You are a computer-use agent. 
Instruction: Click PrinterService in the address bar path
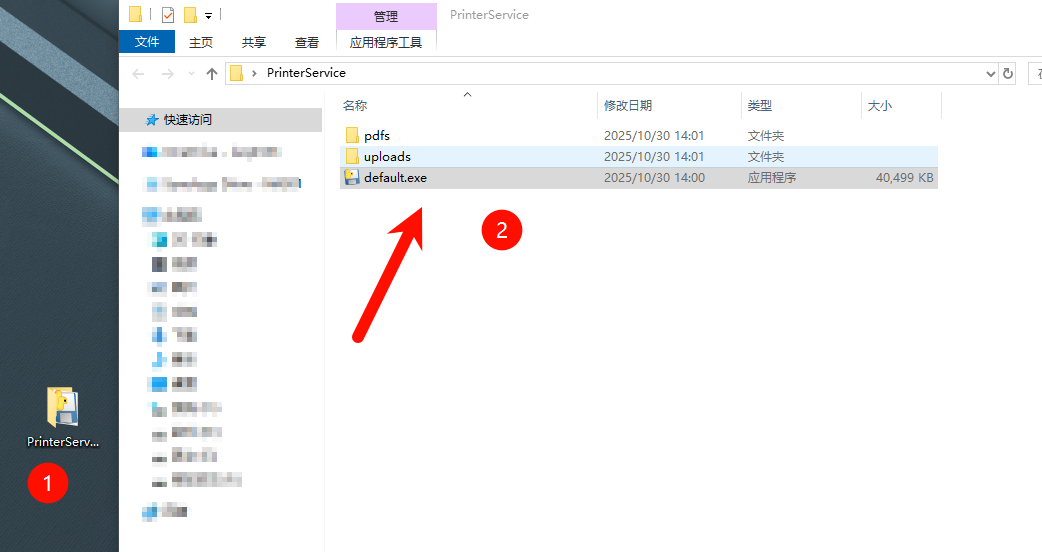pos(306,73)
